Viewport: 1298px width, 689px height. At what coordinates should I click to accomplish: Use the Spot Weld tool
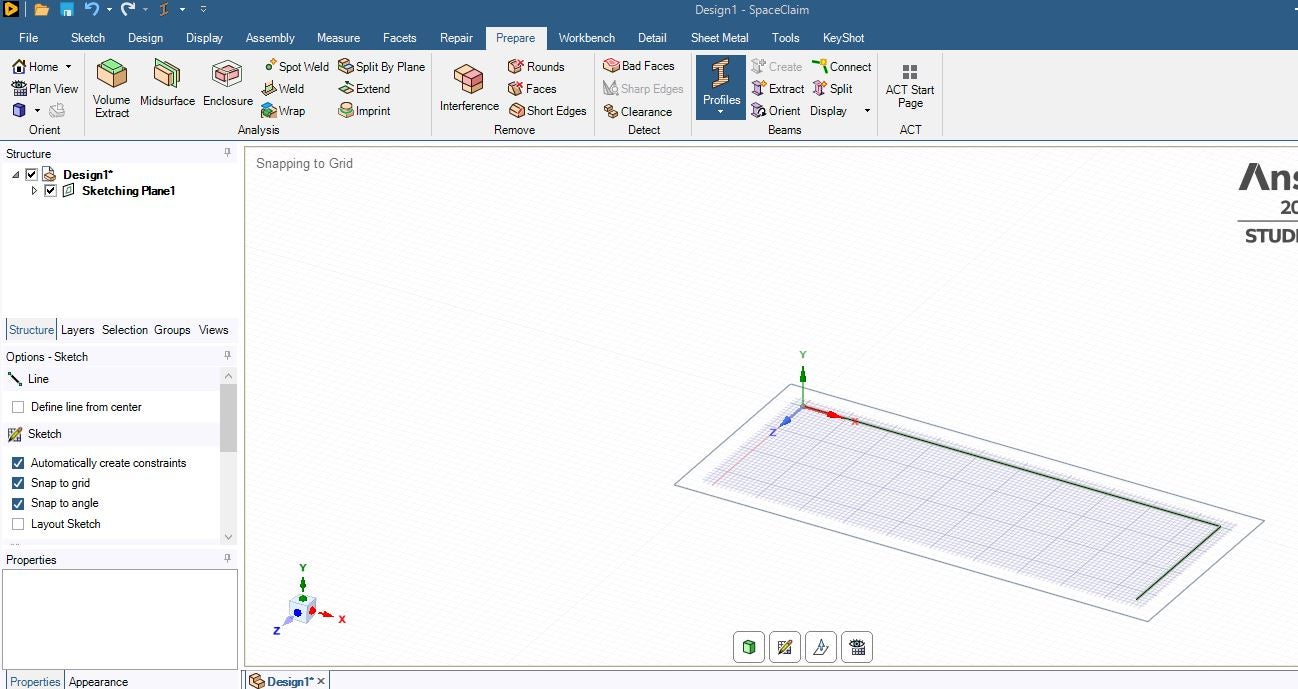pos(295,67)
